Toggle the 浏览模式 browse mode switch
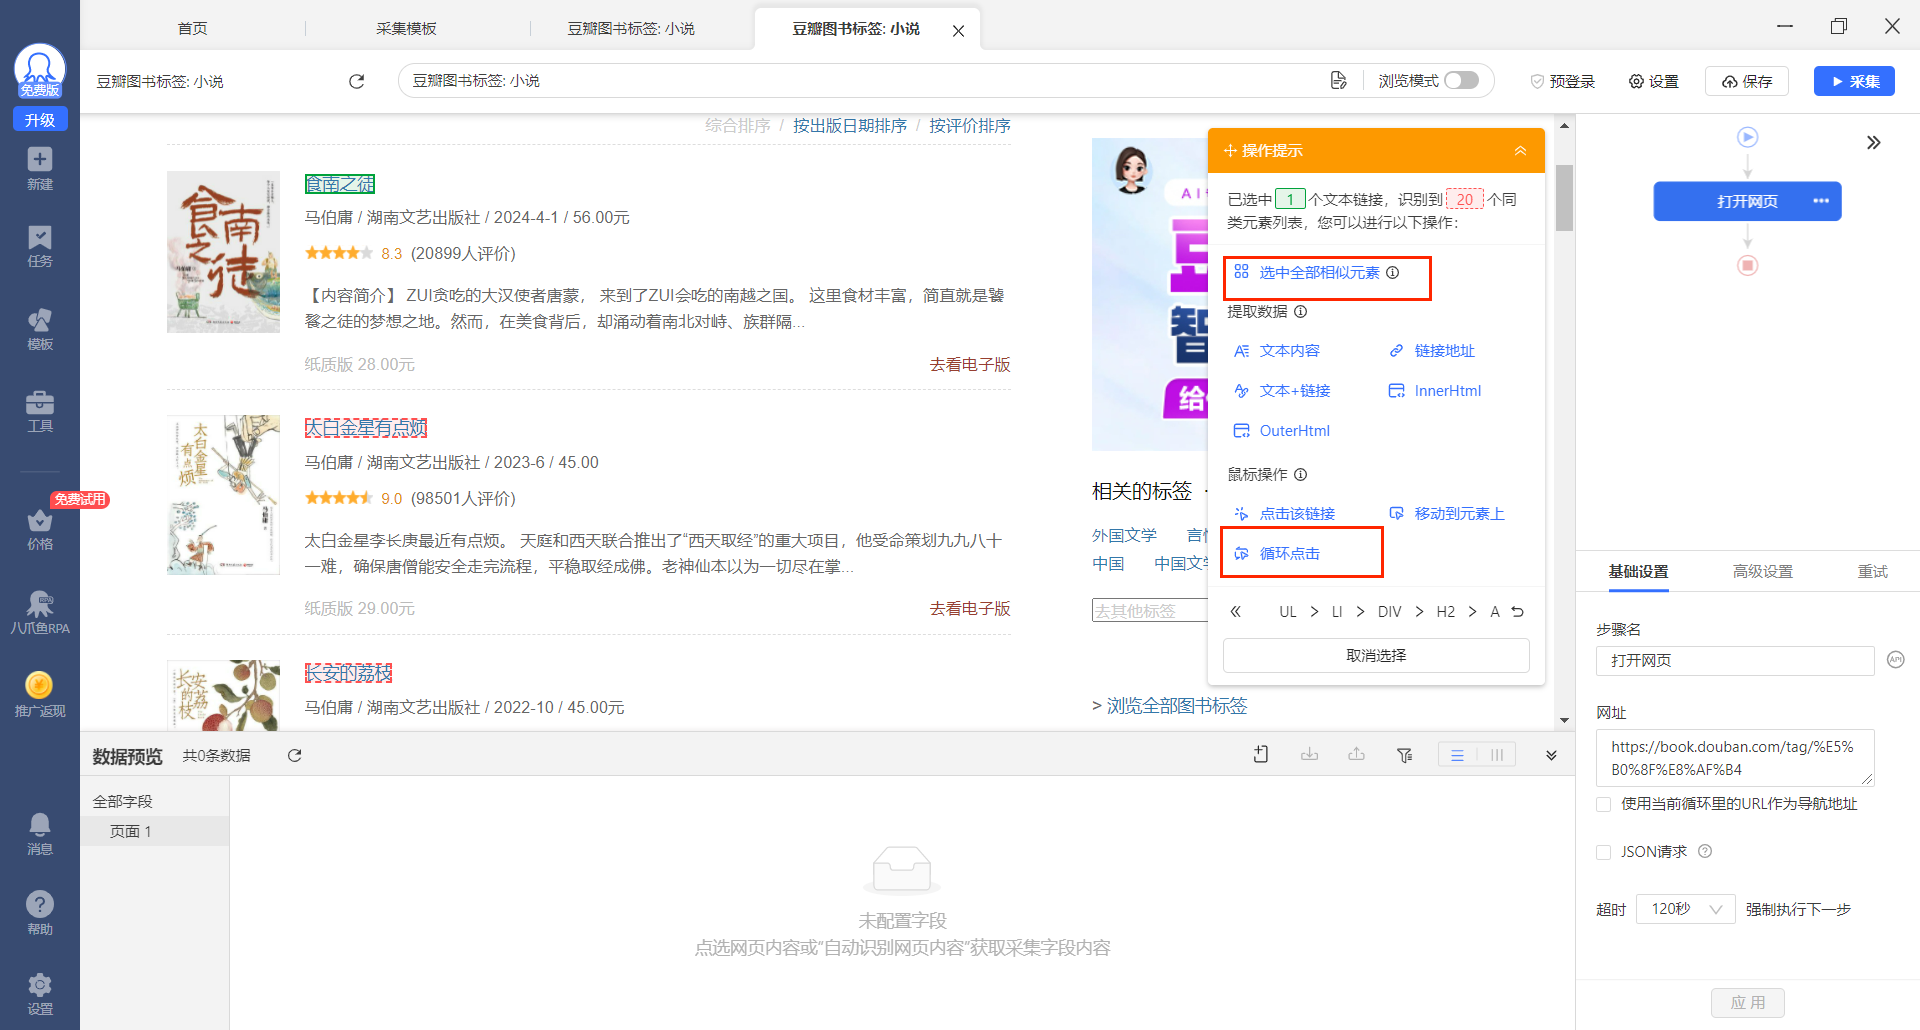The width and height of the screenshot is (1920, 1030). (1461, 80)
